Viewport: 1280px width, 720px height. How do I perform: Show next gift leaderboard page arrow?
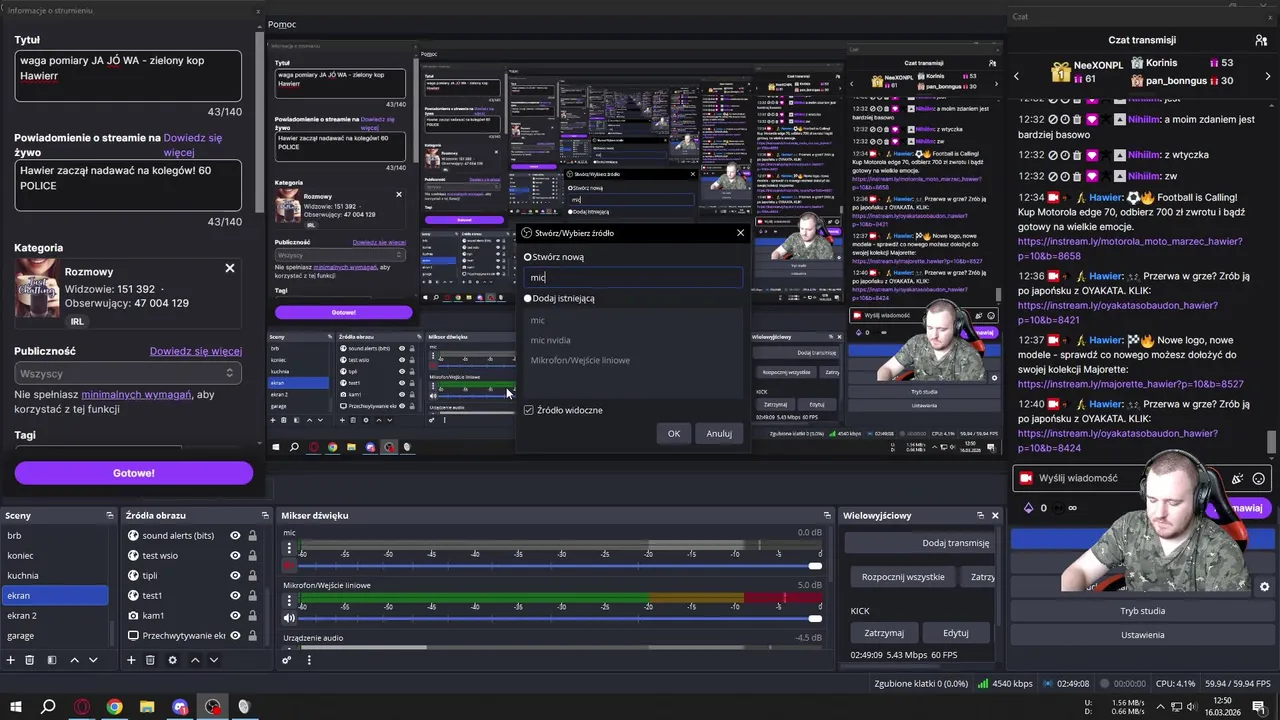1267,77
